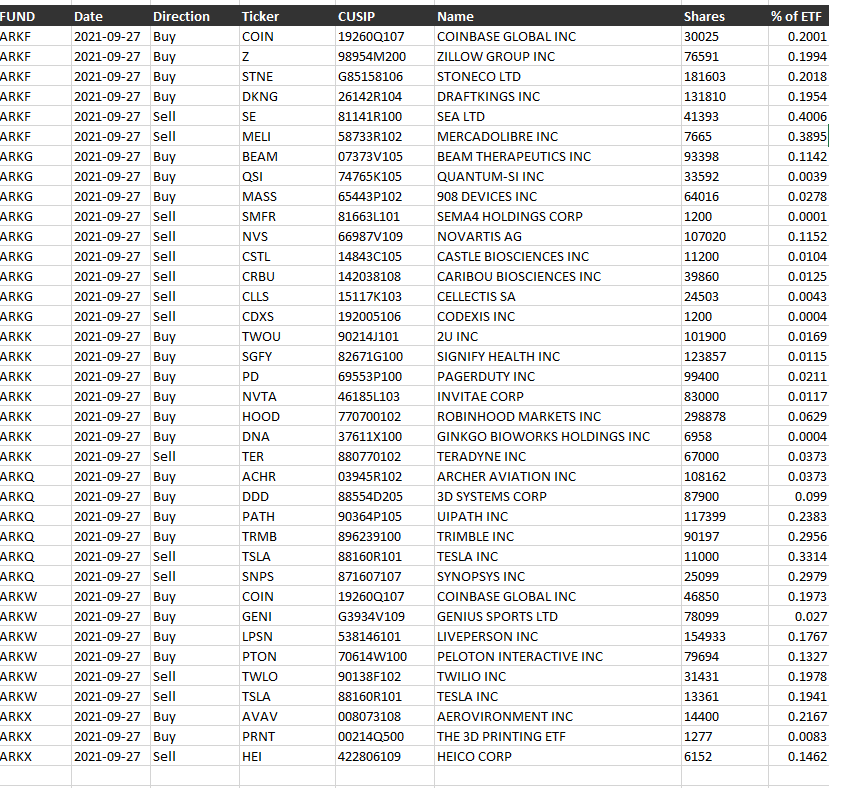Select the PELOTON INTERACTIVE INC cell

pyautogui.click(x=519, y=656)
